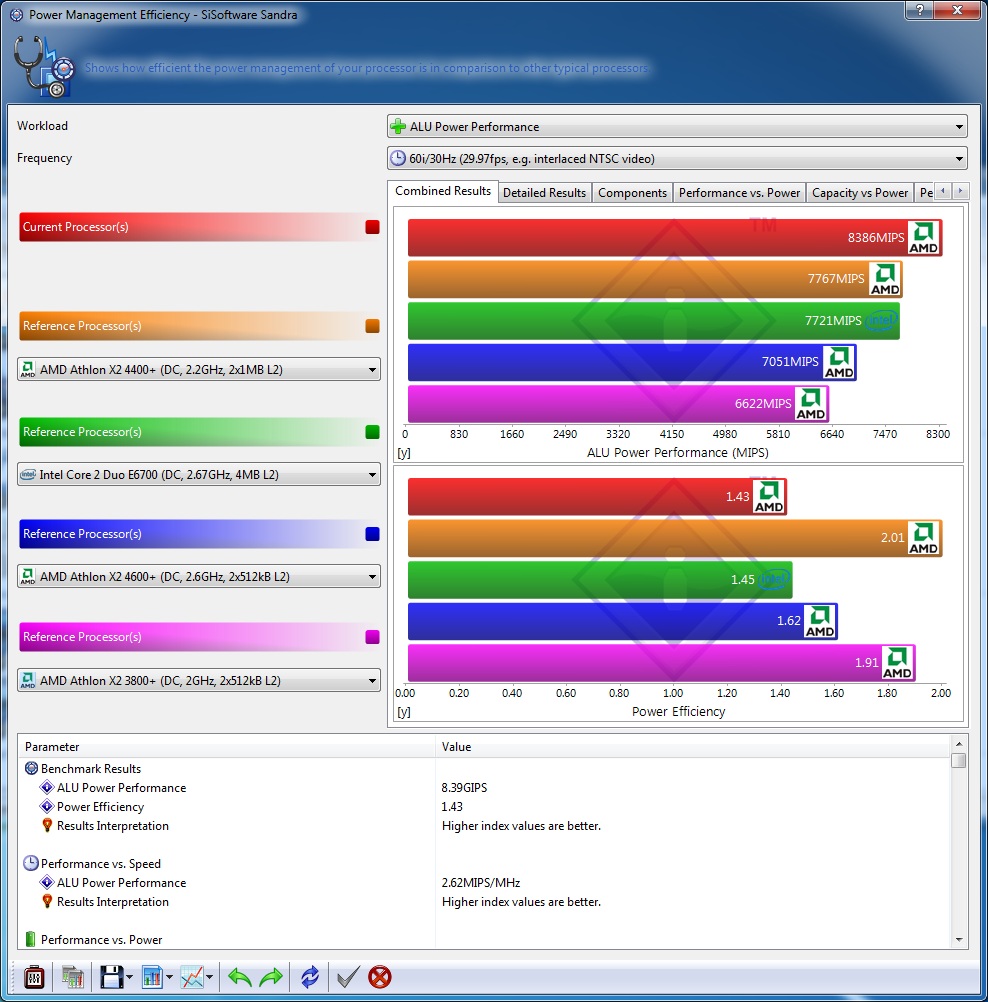This screenshot has height=1002, width=988.
Task: Open the options (sliders) toolbar icon
Action: (34, 977)
